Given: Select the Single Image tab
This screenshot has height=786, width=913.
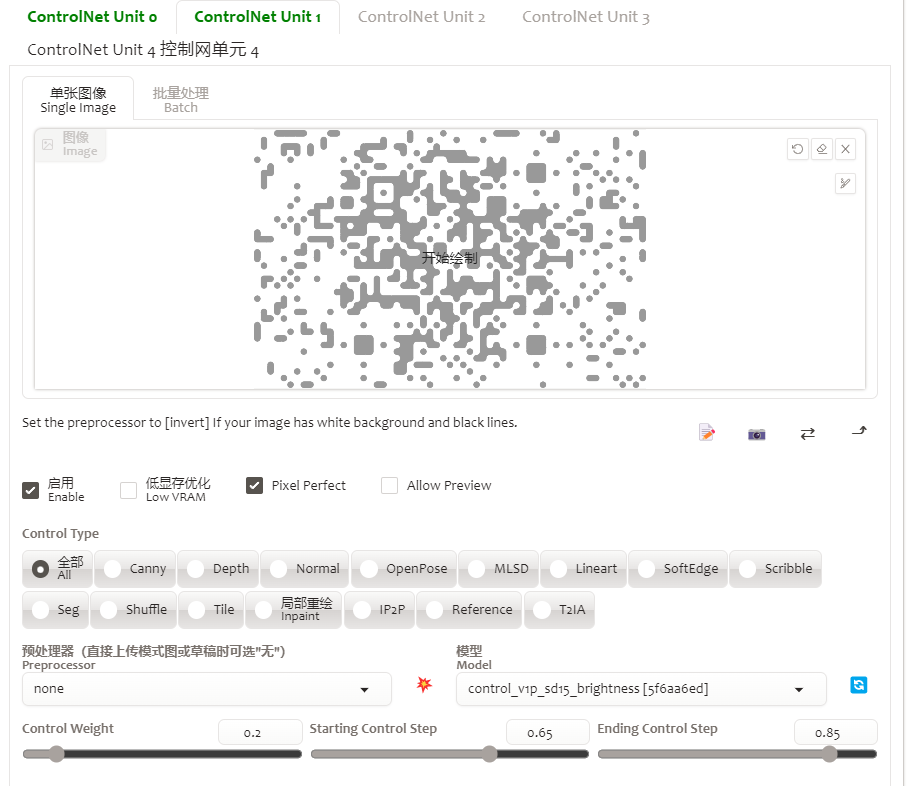Looking at the screenshot, I should (78, 100).
